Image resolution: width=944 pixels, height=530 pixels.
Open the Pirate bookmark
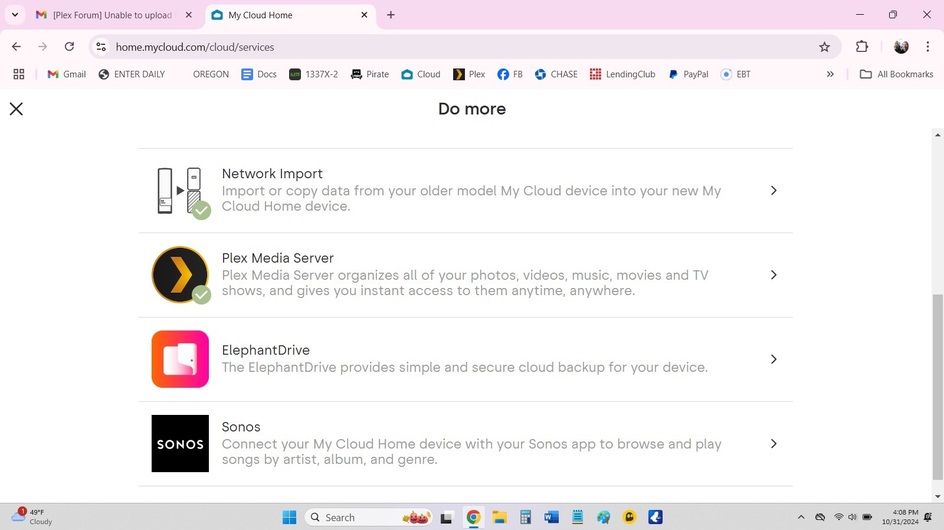pos(370,74)
